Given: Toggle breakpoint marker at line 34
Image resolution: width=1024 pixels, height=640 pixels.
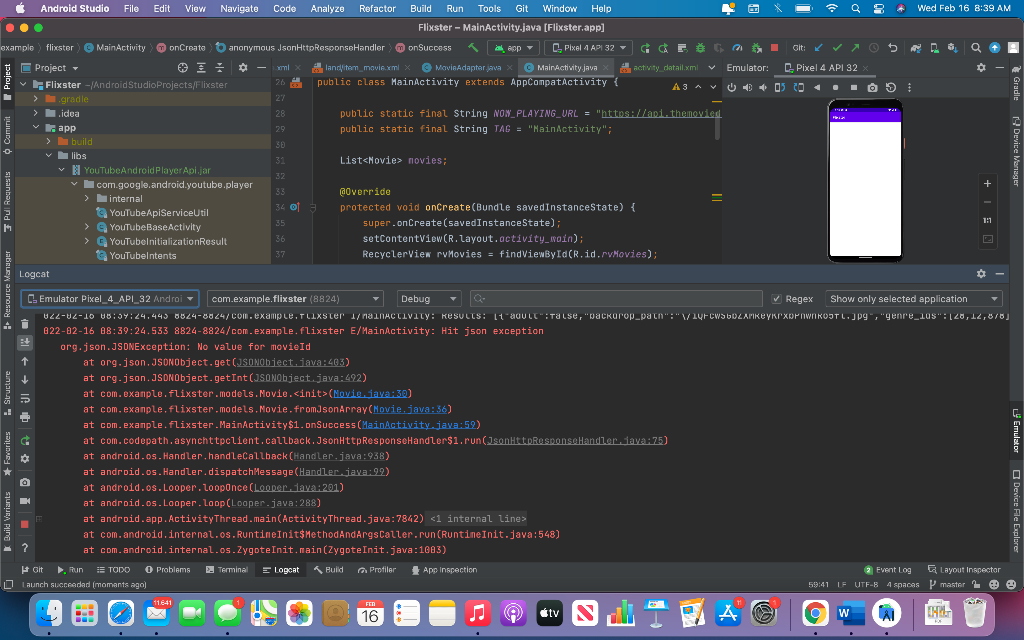Looking at the screenshot, I should click(295, 207).
